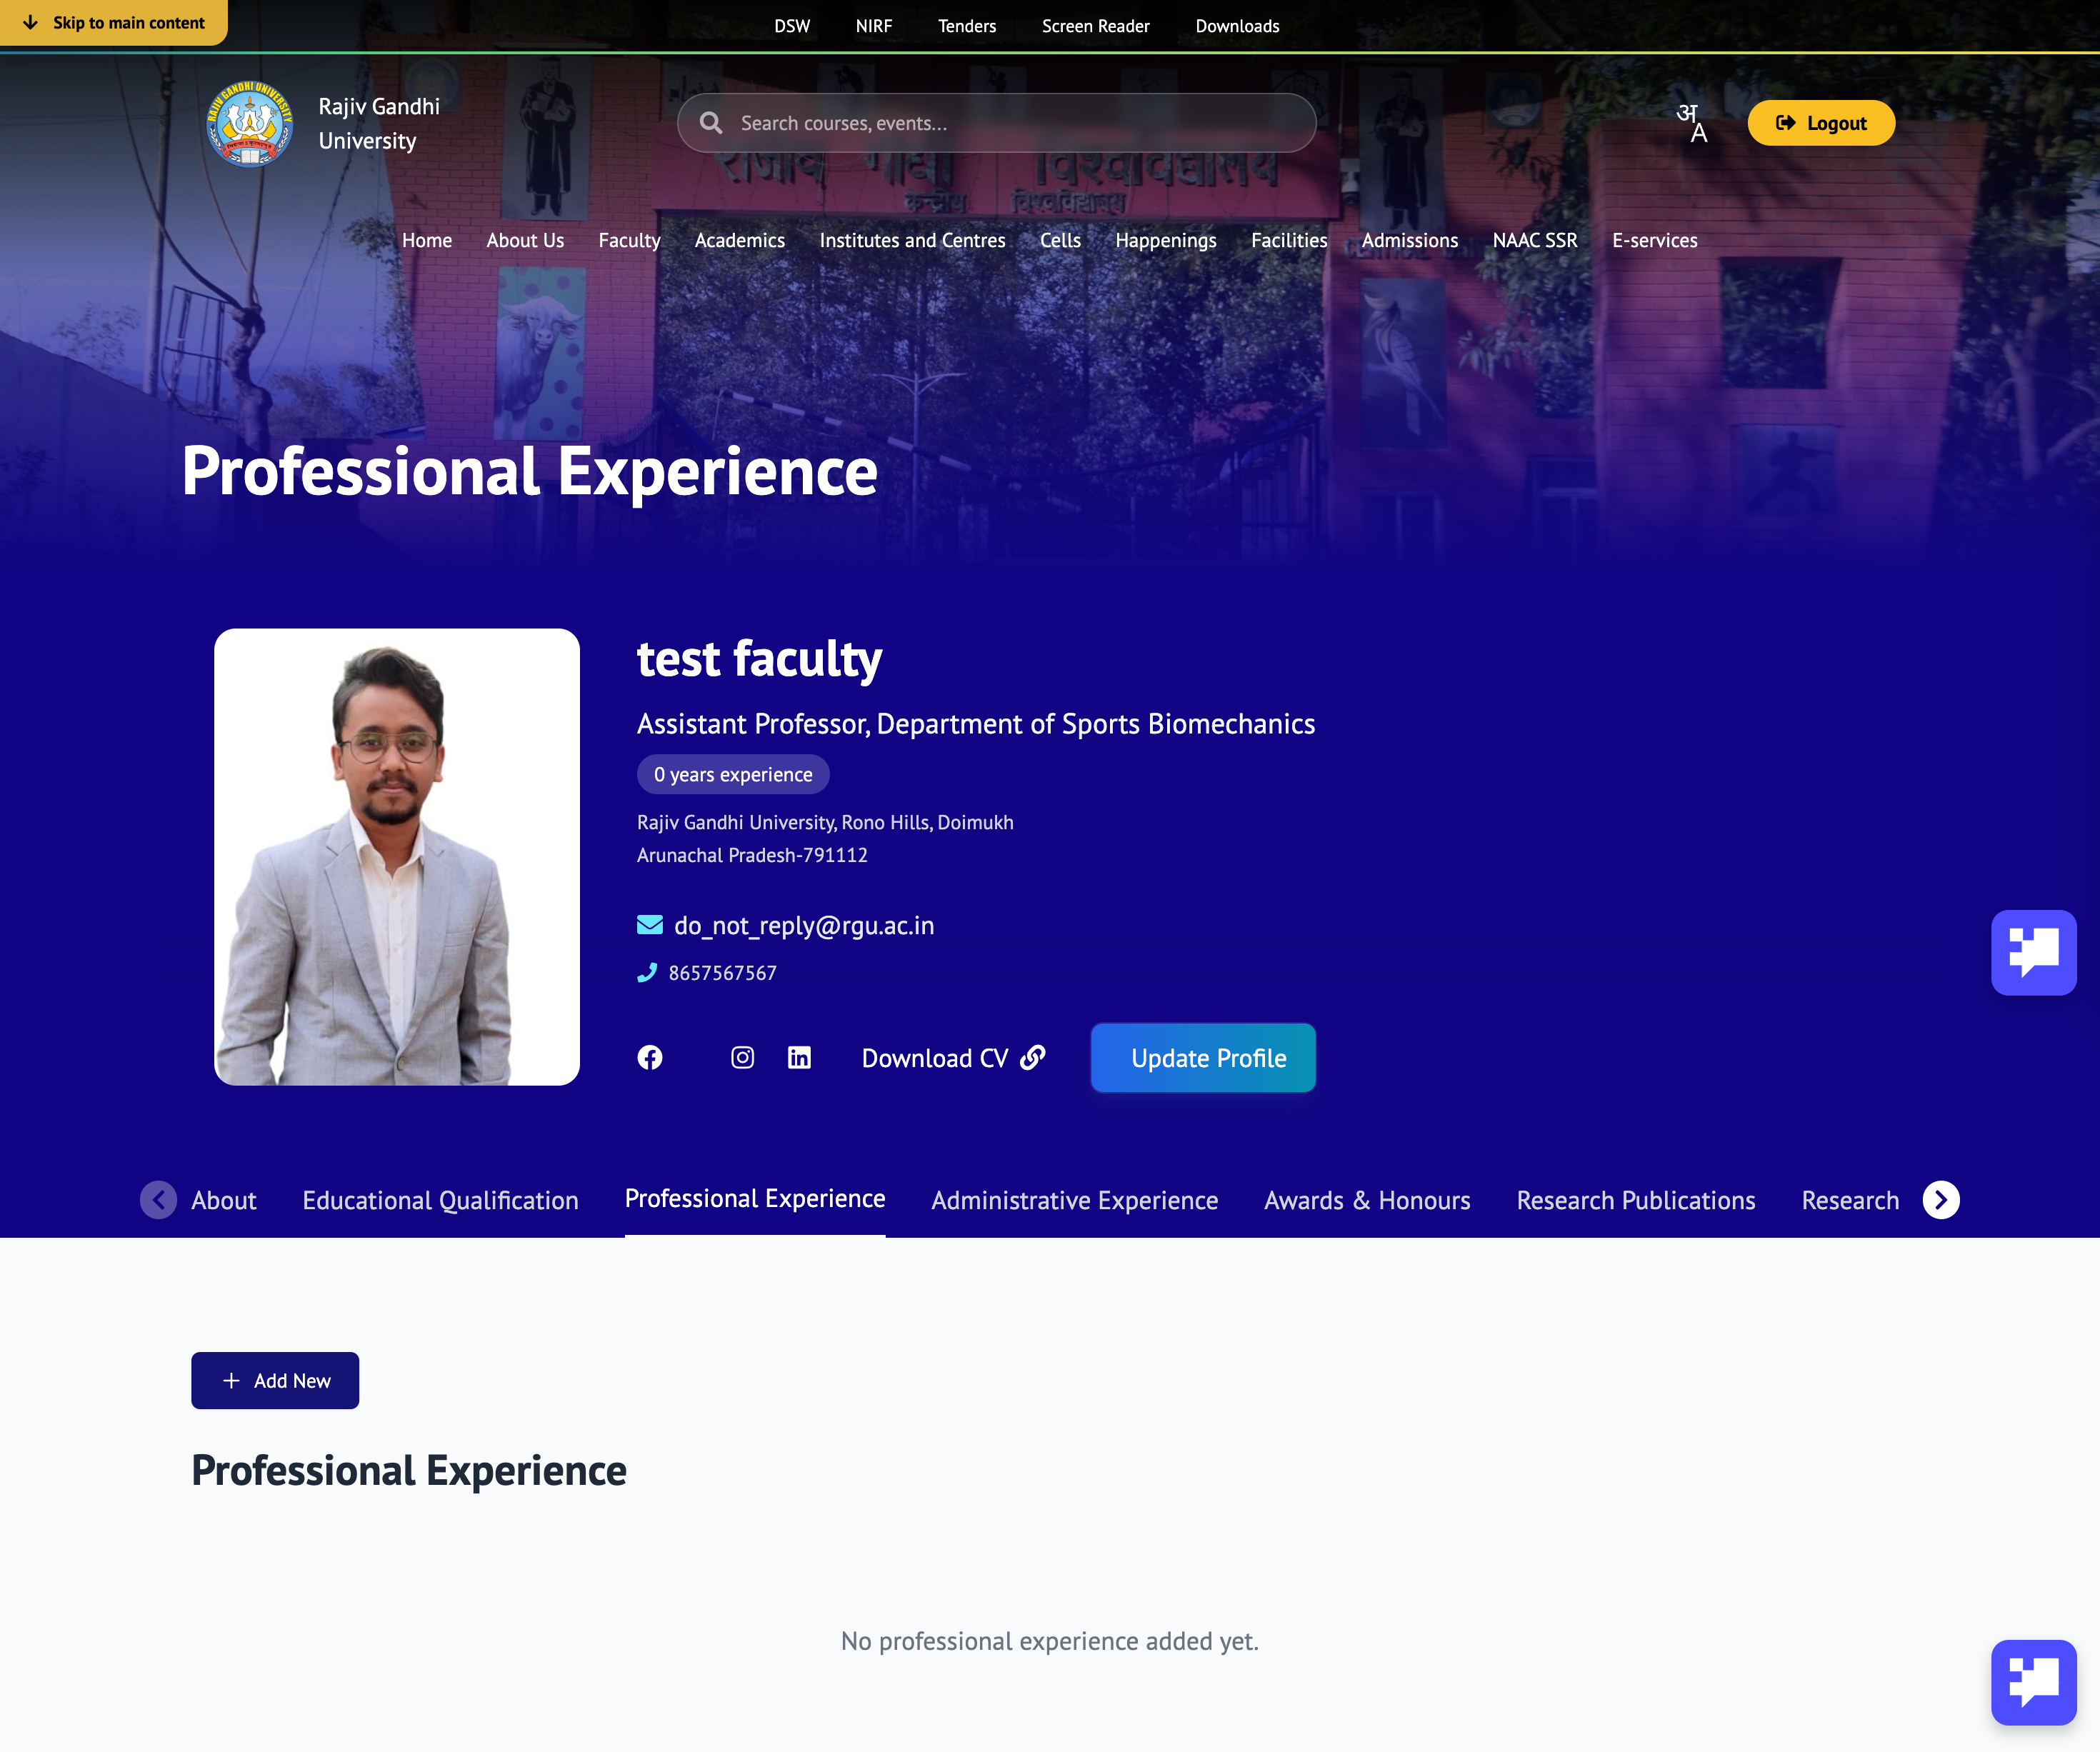Open the NAAC SSR menu item
The width and height of the screenshot is (2100, 1752).
click(x=1534, y=240)
